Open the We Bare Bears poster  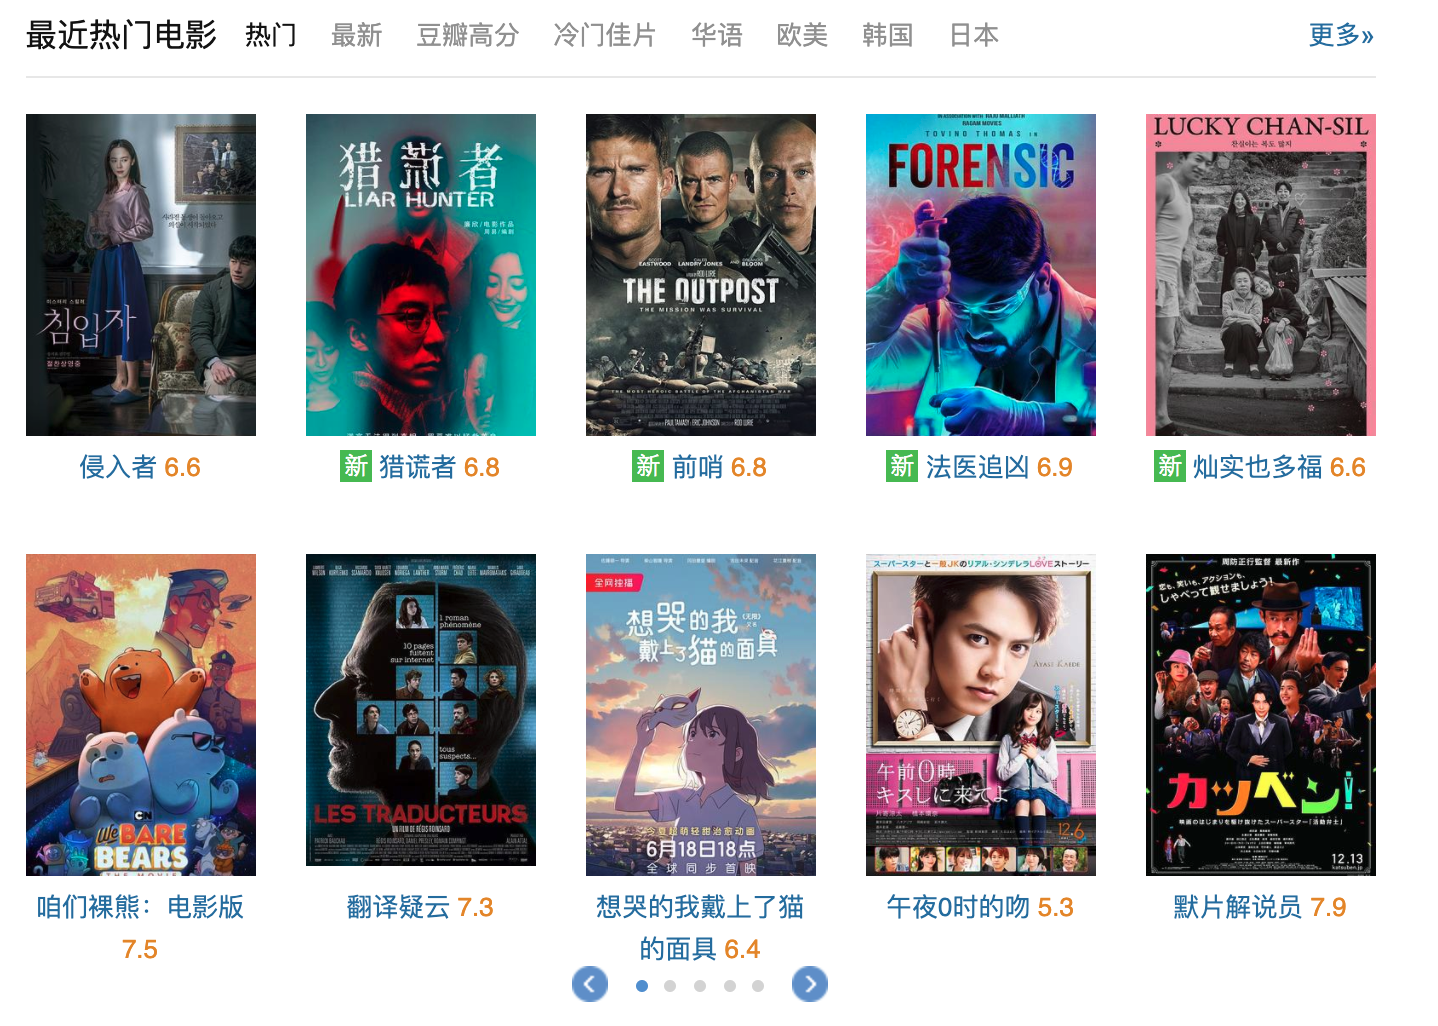tap(141, 715)
